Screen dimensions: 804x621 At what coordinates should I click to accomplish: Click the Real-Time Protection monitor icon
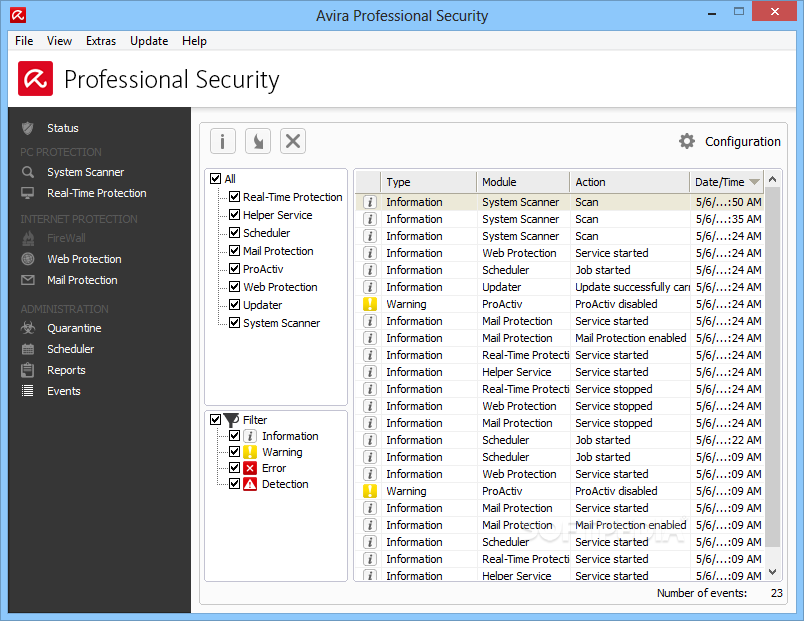tap(28, 193)
